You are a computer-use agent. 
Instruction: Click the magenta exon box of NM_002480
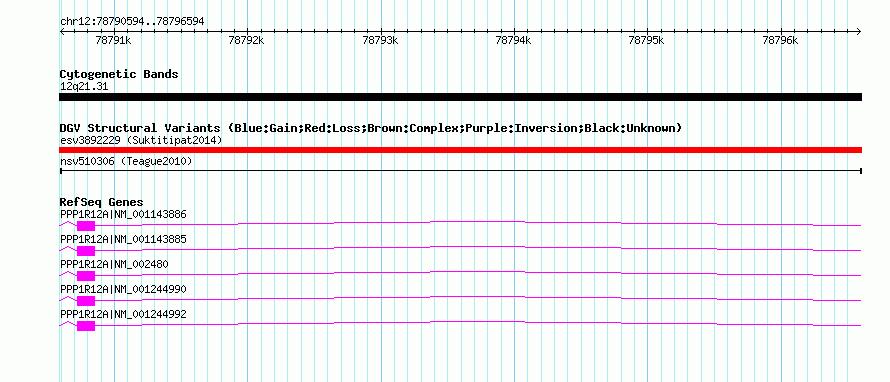click(86, 276)
